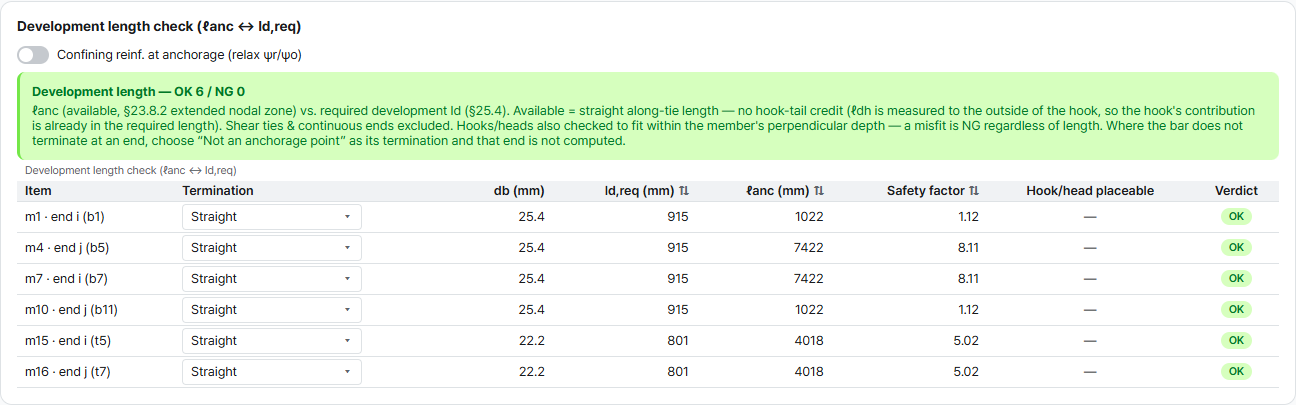Click ℓanc value 7422 in m7 row
1296x405 pixels.
(807, 279)
